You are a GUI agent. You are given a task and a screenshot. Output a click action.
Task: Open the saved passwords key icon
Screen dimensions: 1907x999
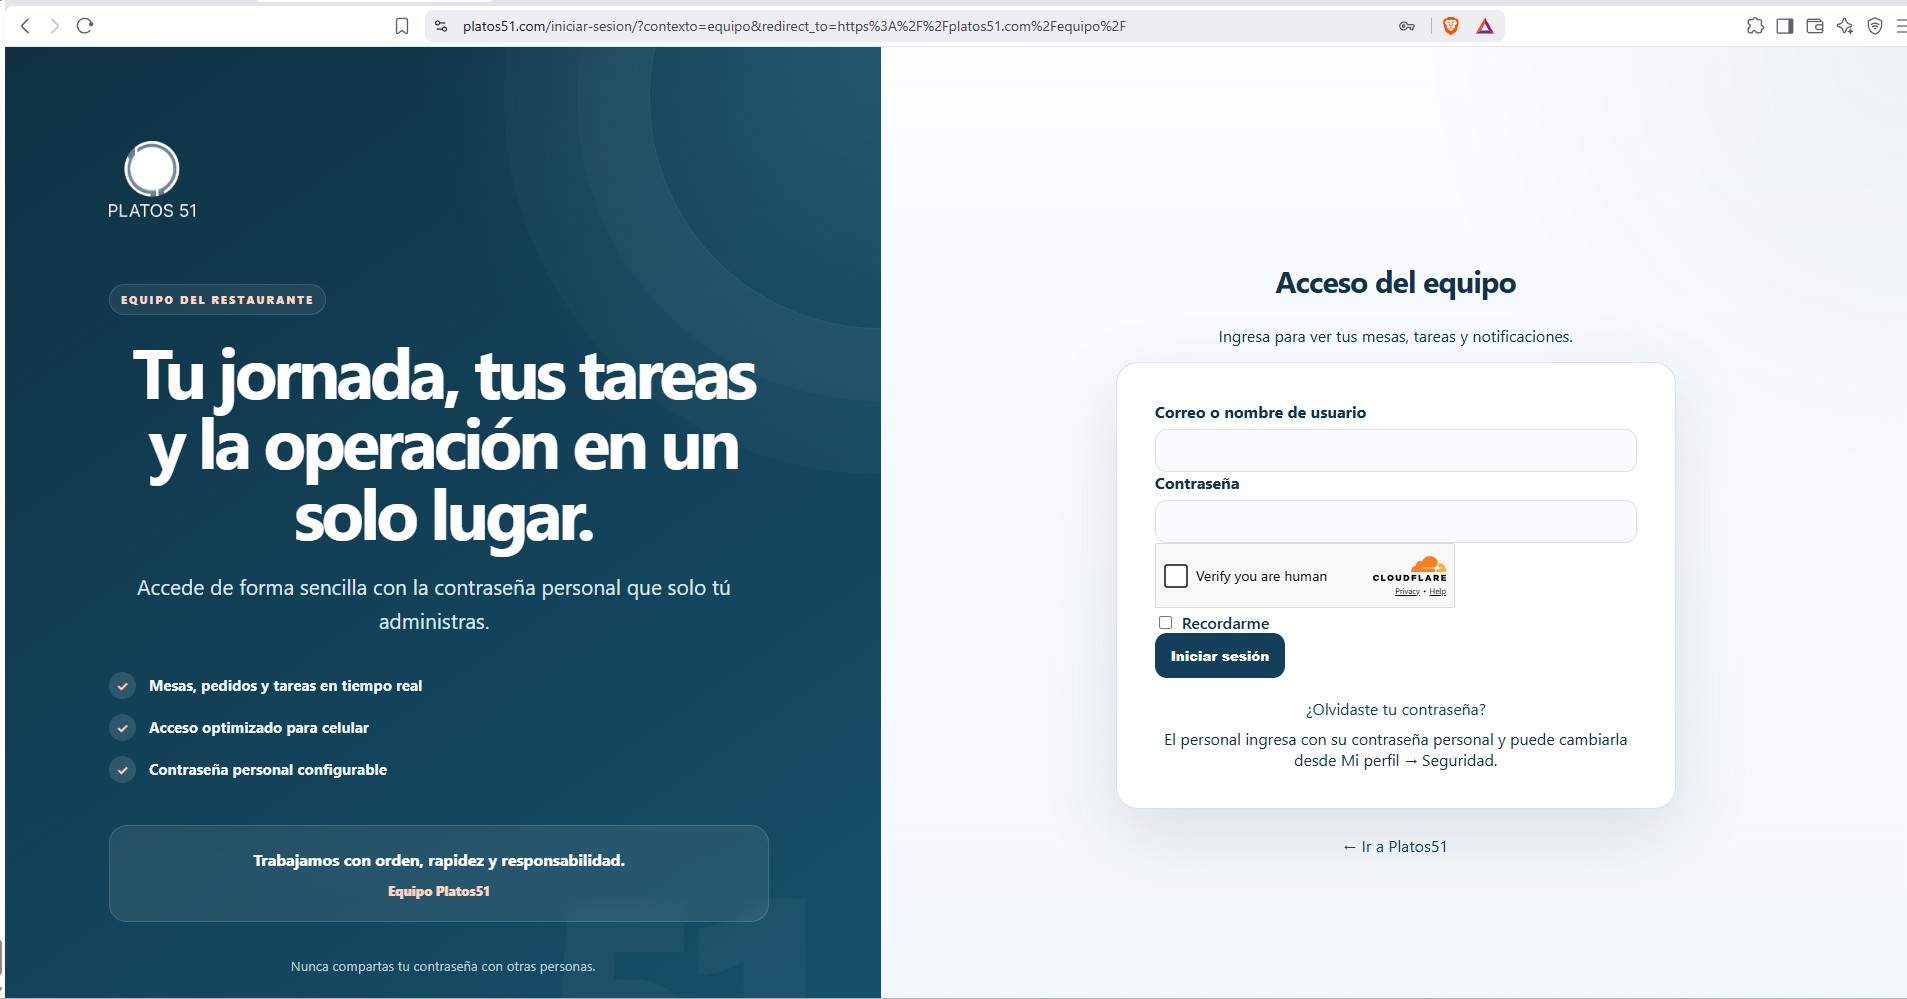coord(1407,26)
